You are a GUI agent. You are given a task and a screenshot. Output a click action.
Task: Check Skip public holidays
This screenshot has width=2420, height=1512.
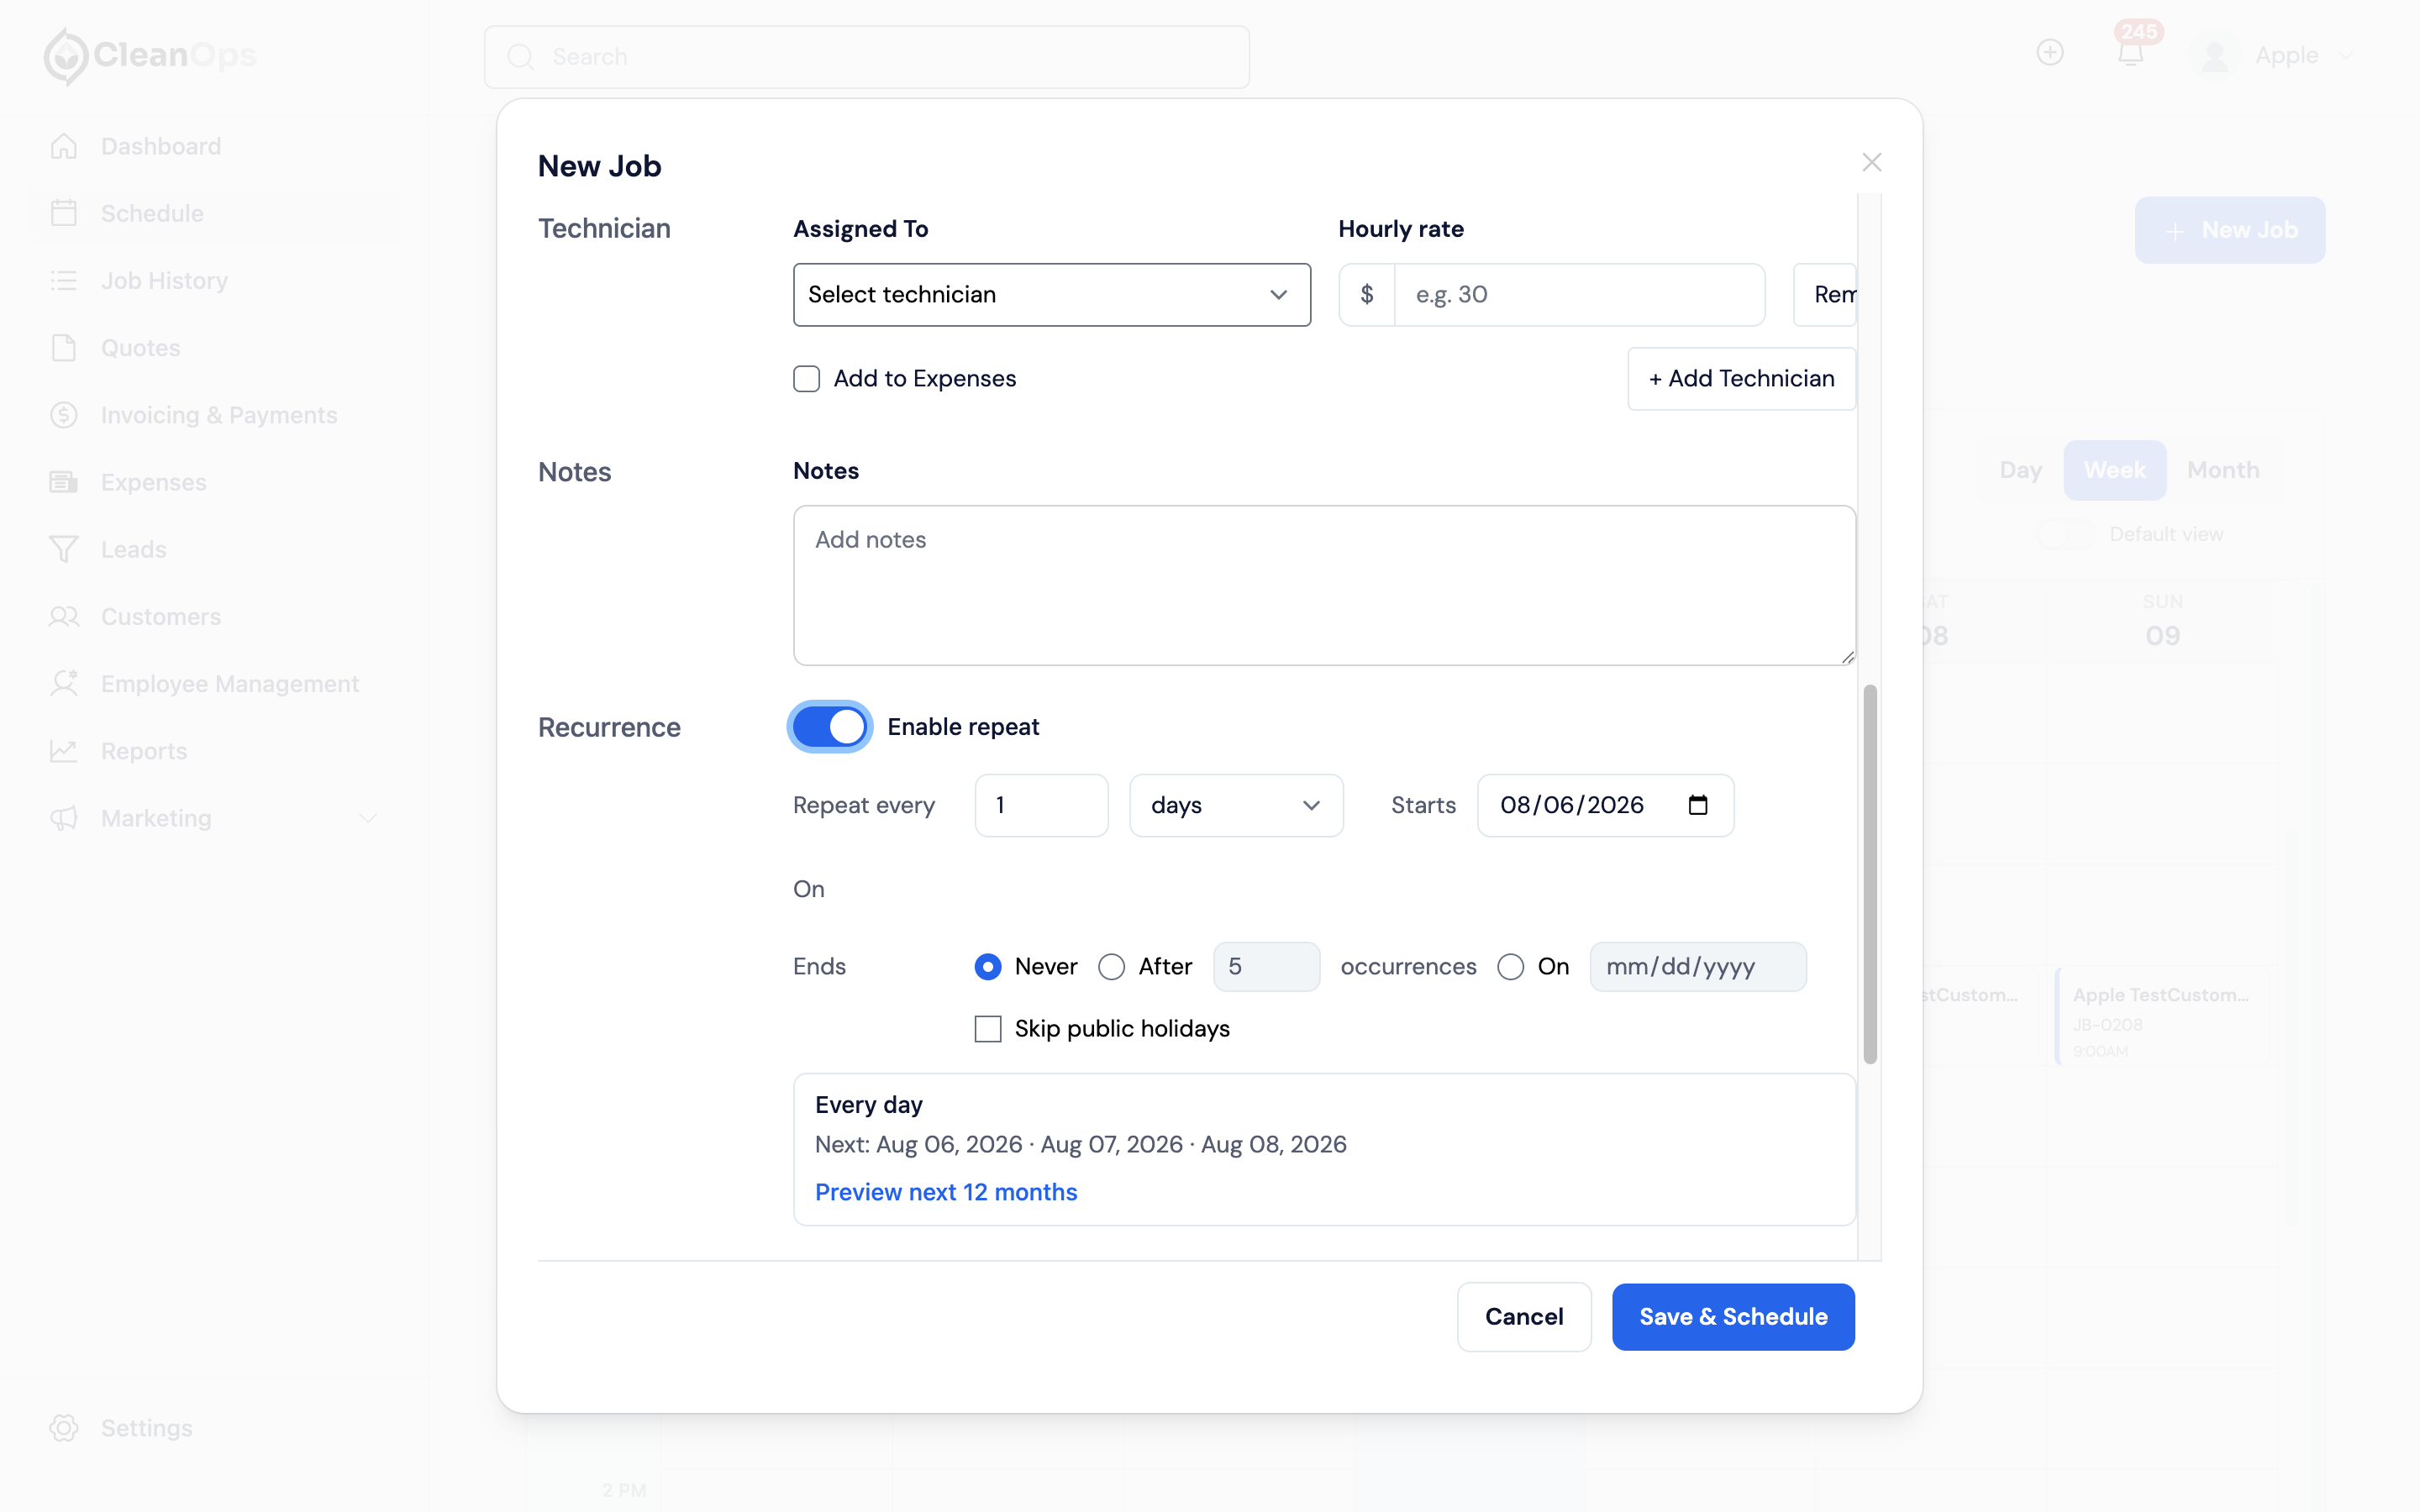(x=987, y=1029)
